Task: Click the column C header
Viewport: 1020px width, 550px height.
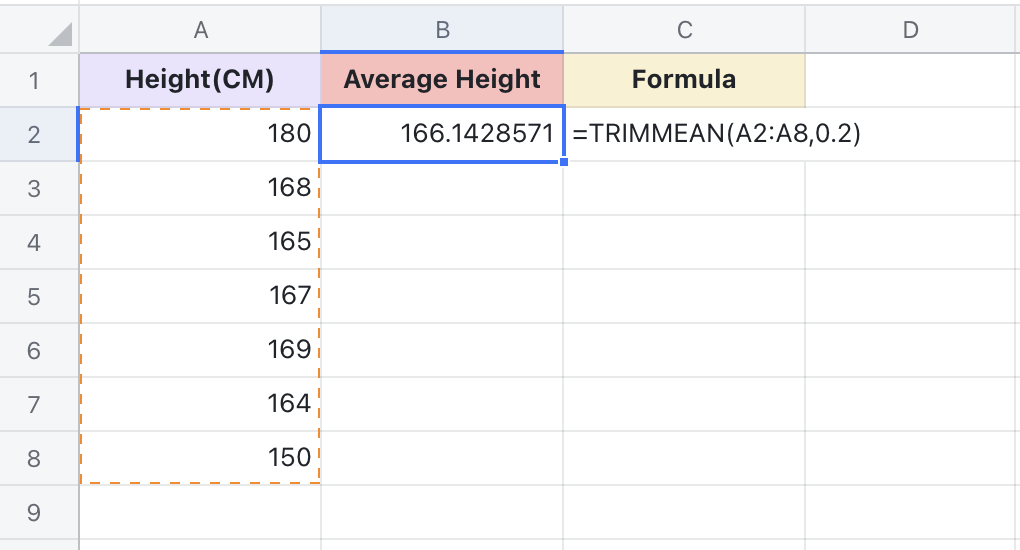Action: pos(684,30)
